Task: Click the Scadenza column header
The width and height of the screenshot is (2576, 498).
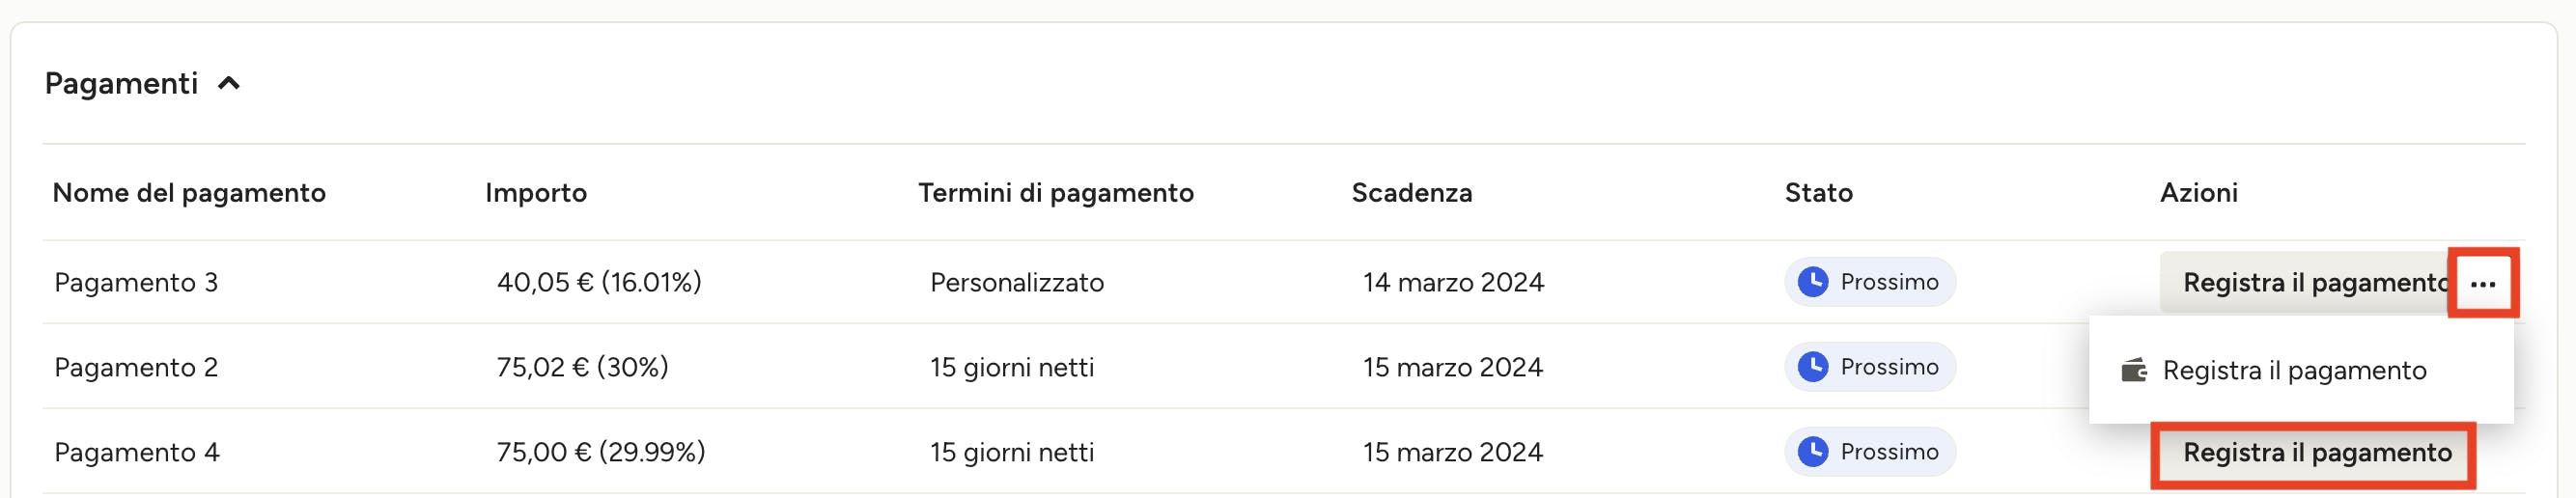Action: pyautogui.click(x=1411, y=193)
